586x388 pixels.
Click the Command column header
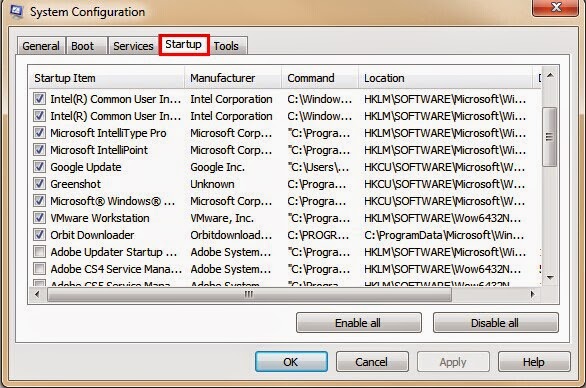point(320,78)
